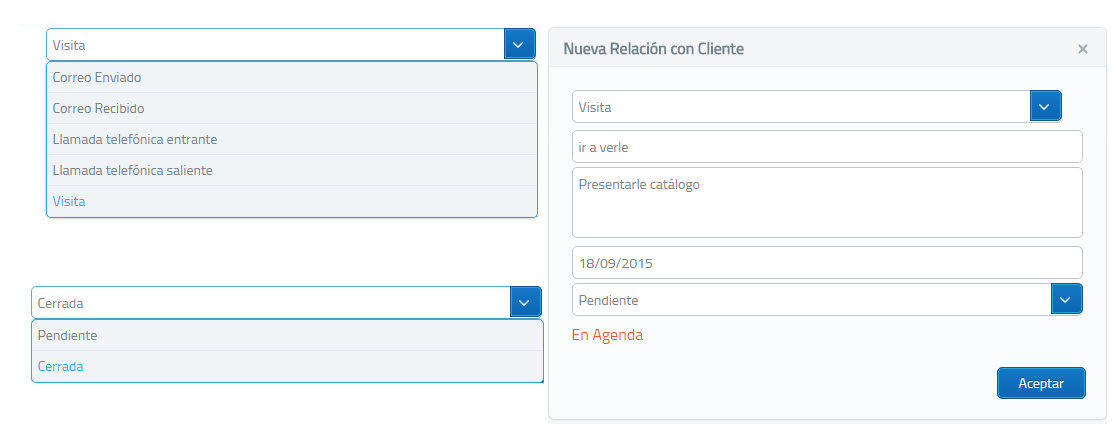Click the Visita combo box text at top left
The height and width of the screenshot is (424, 1116).
[x=275, y=45]
